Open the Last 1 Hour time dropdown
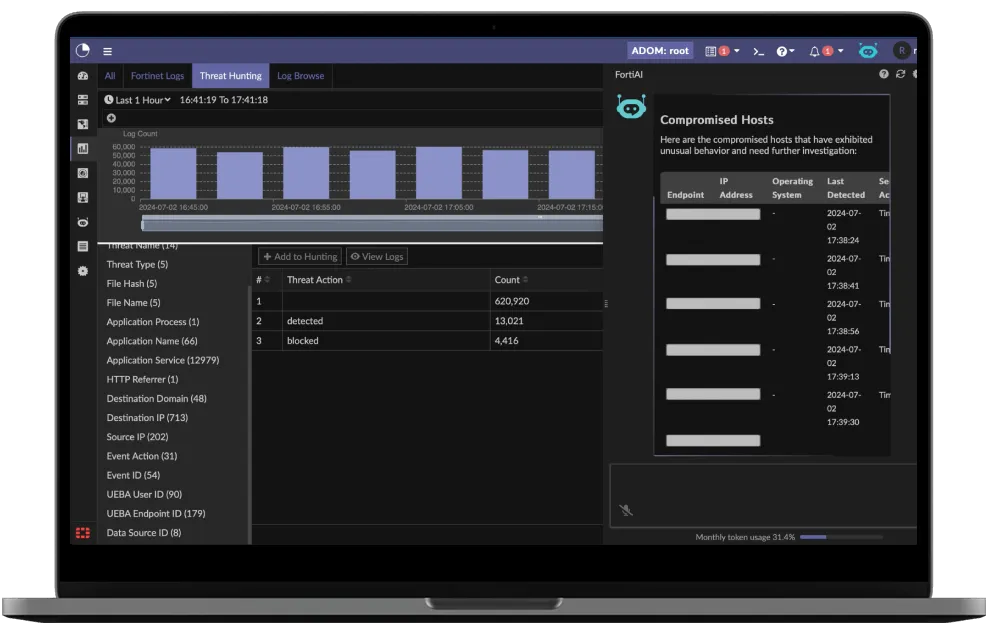This screenshot has width=986, height=637. (x=137, y=100)
